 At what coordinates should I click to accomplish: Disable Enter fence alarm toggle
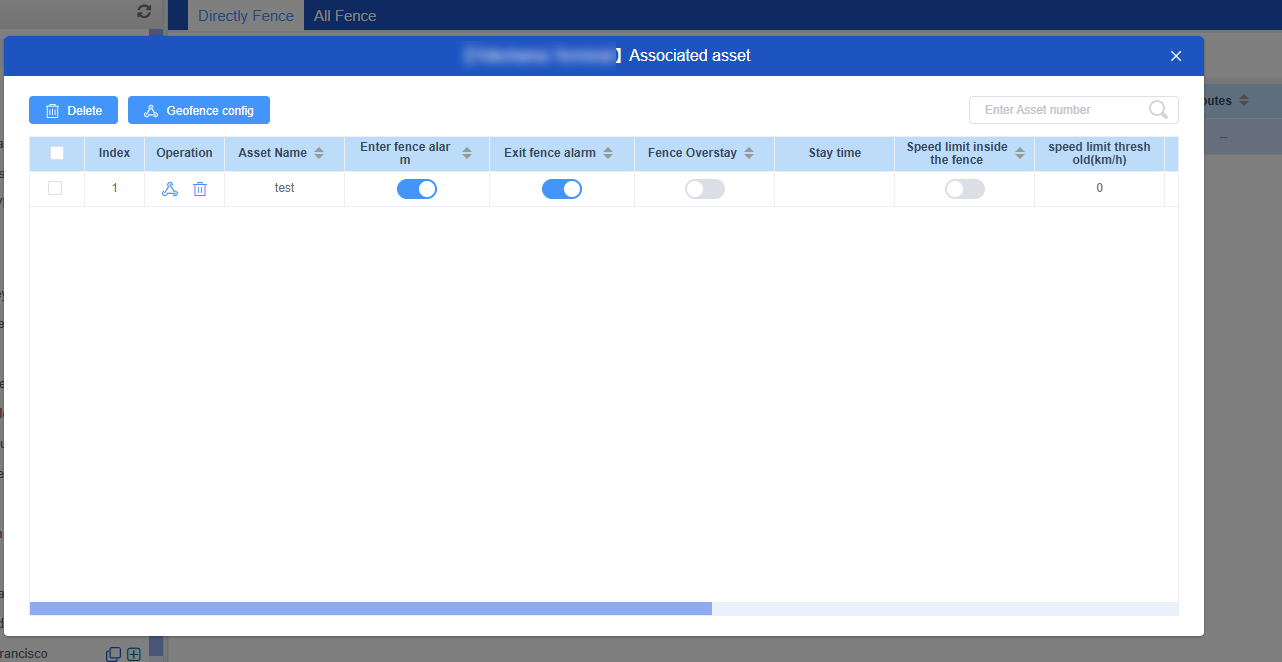click(x=417, y=189)
